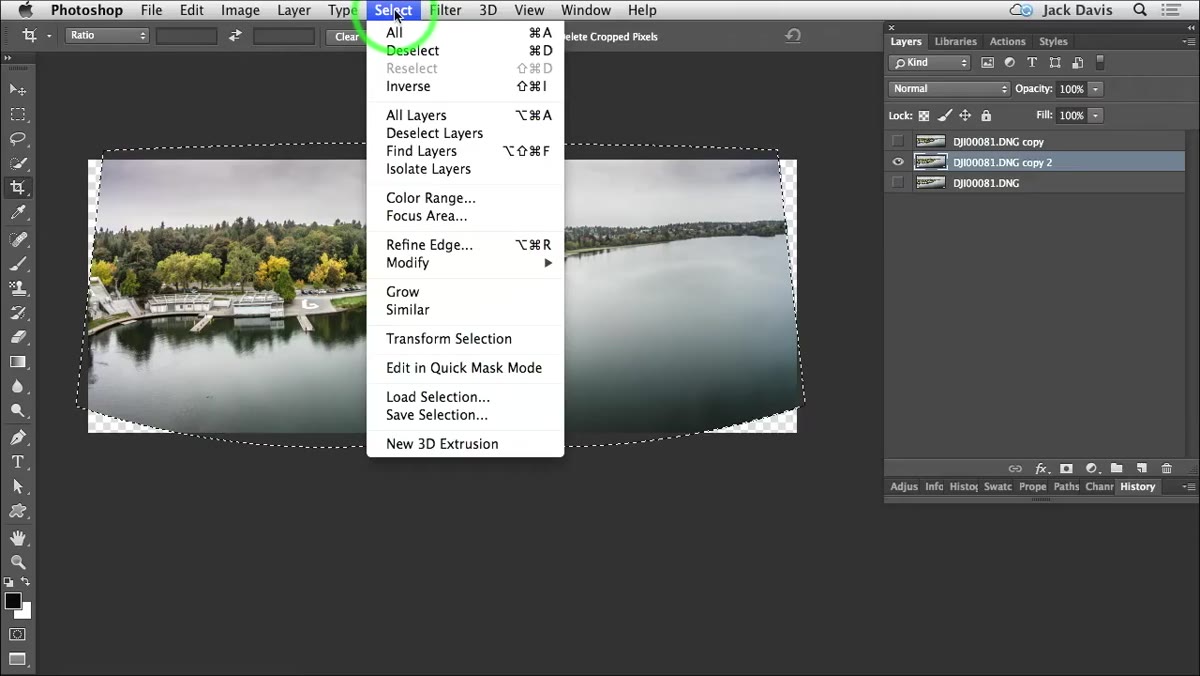
Task: Choose Color Range from Select menu
Action: 431,198
